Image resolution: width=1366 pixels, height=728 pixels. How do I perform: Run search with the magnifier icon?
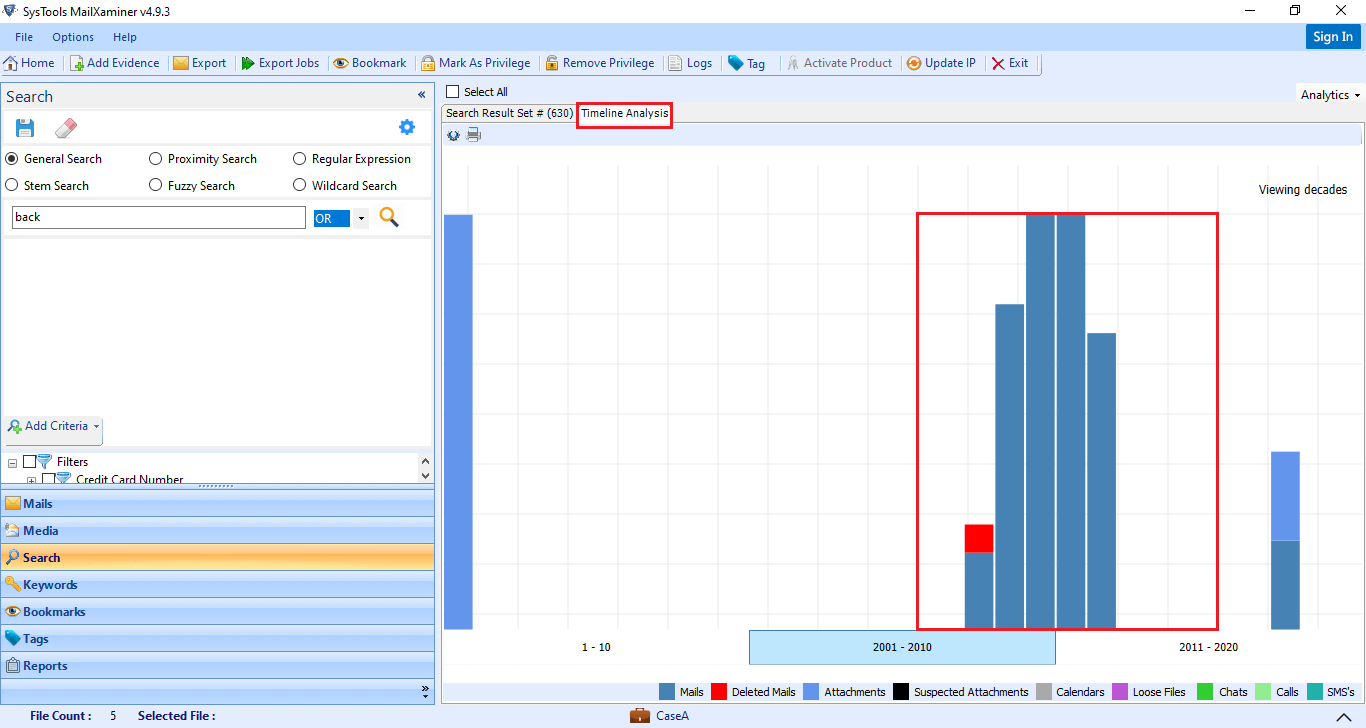click(x=389, y=217)
